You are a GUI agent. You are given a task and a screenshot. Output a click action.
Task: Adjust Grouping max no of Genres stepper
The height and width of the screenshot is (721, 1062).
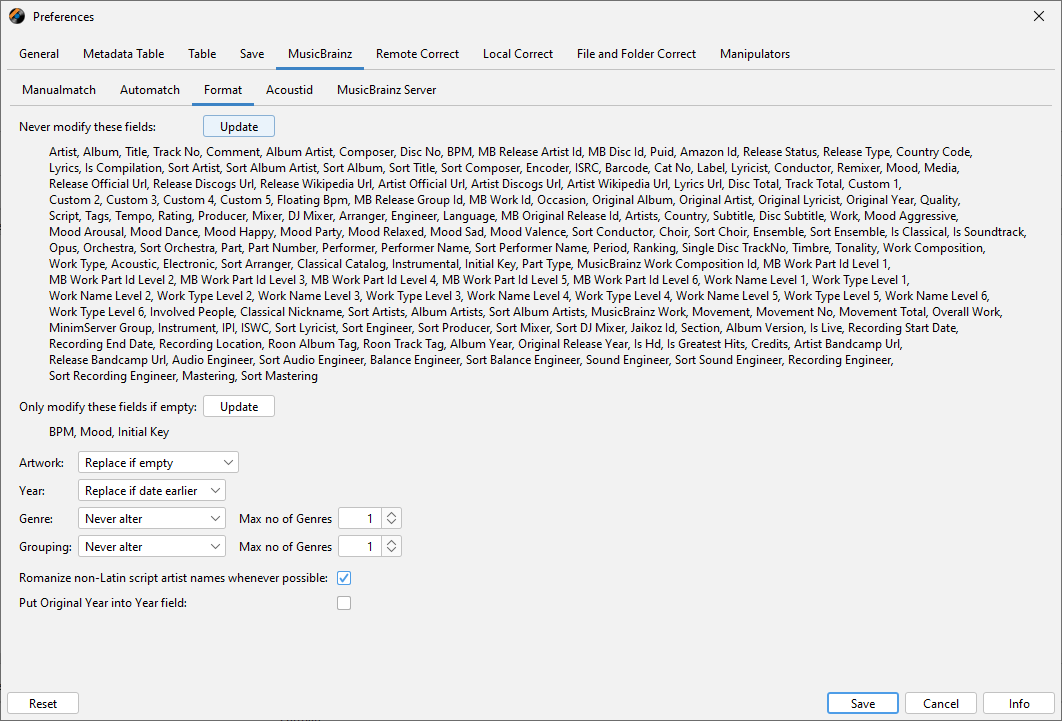click(391, 546)
